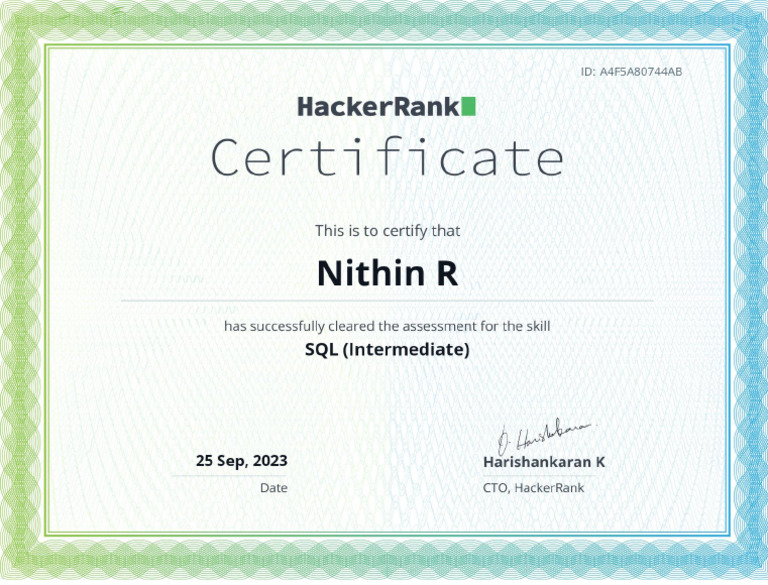Select the skill name SQL (Intermediate)
768x585 pixels.
(387, 350)
